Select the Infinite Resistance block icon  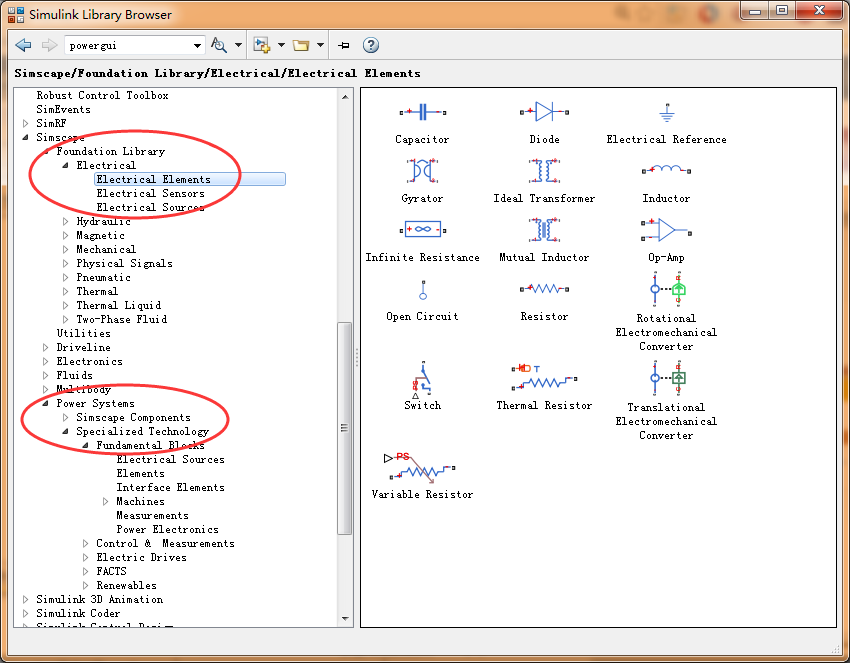coord(423,230)
